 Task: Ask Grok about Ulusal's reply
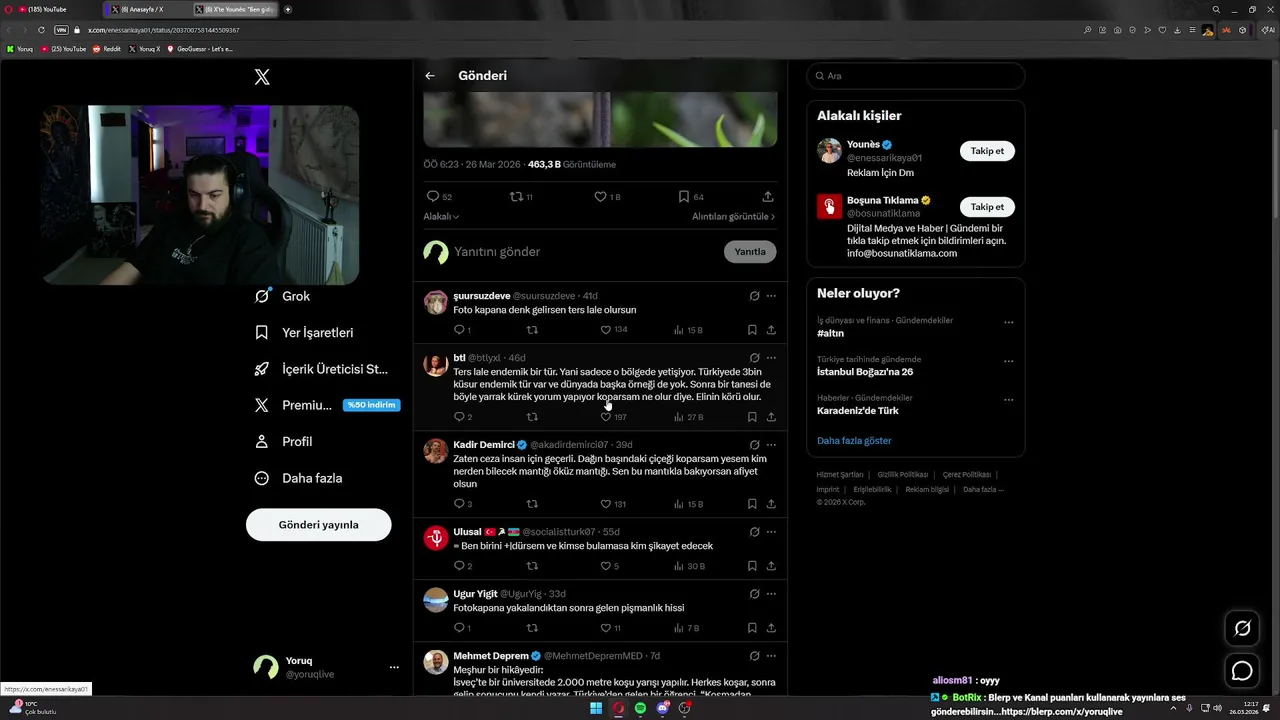click(x=755, y=532)
